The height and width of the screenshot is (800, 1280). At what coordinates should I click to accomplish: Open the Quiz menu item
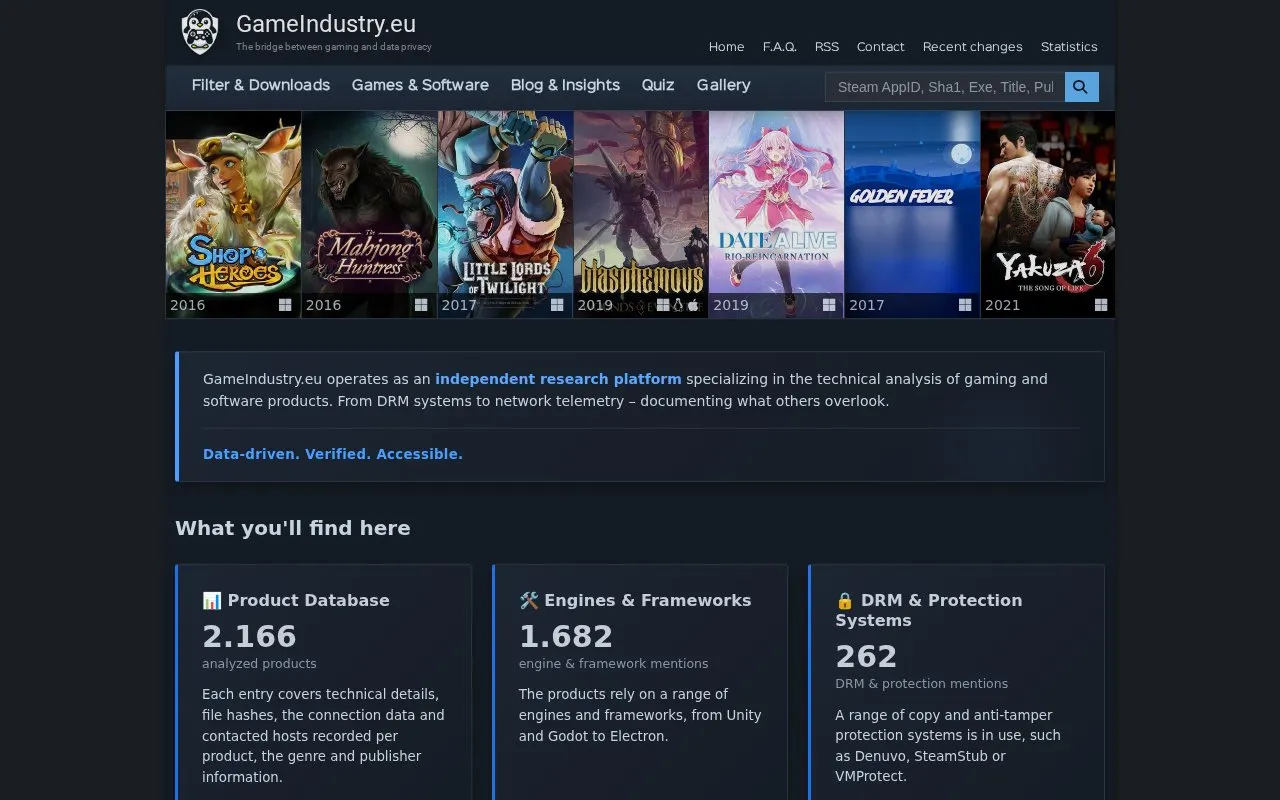pyautogui.click(x=658, y=85)
